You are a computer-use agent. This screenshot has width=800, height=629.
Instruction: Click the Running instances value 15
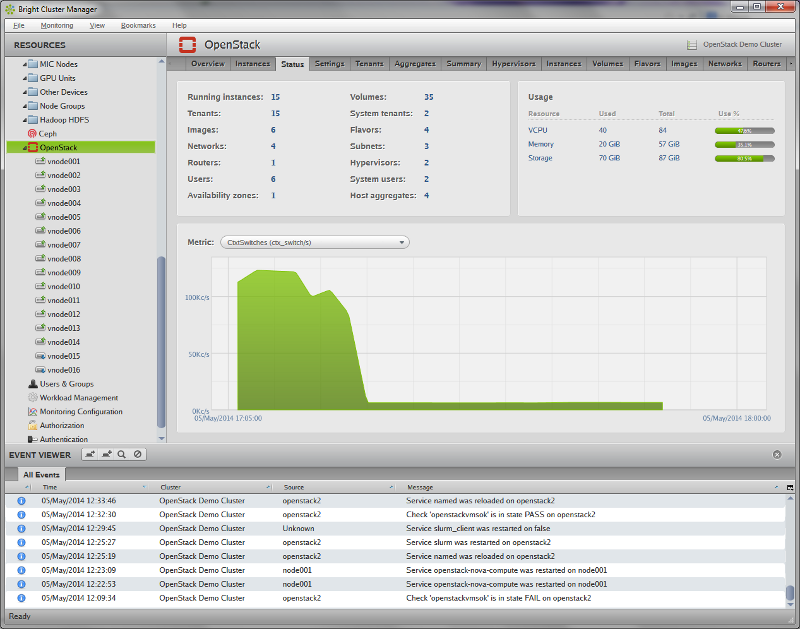tap(276, 97)
